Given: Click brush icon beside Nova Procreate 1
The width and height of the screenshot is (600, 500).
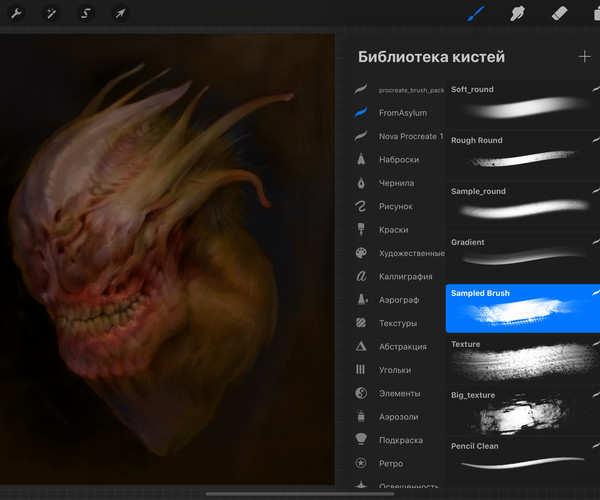Looking at the screenshot, I should coord(361,136).
